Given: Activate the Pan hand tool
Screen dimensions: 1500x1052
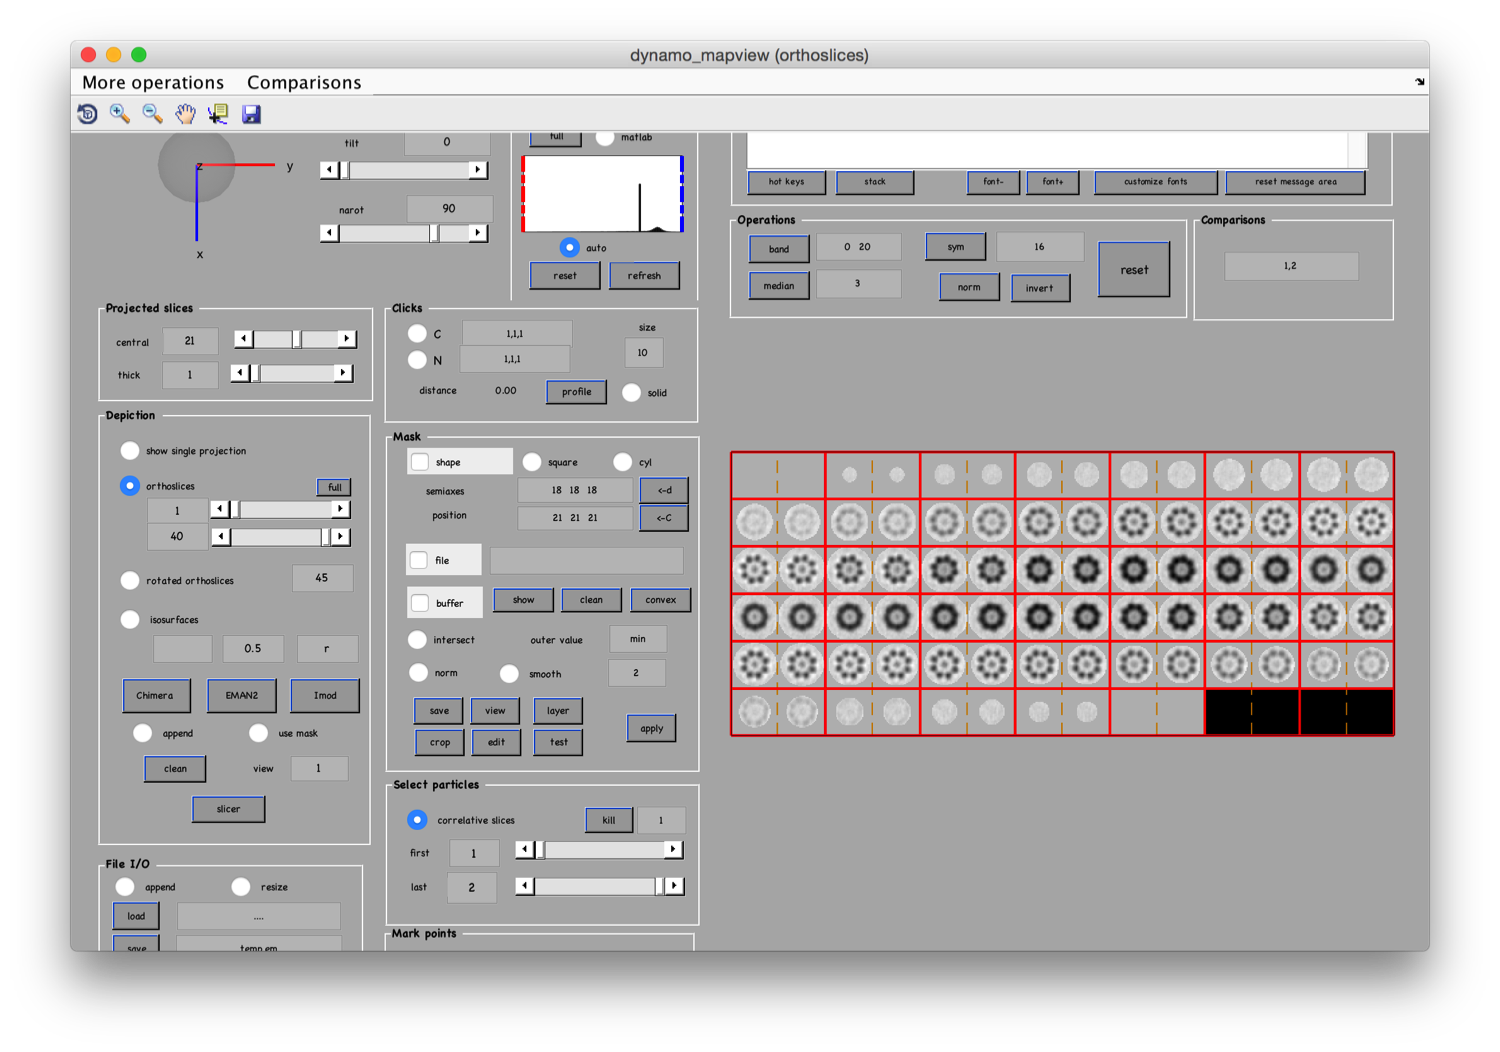Looking at the screenshot, I should [185, 114].
